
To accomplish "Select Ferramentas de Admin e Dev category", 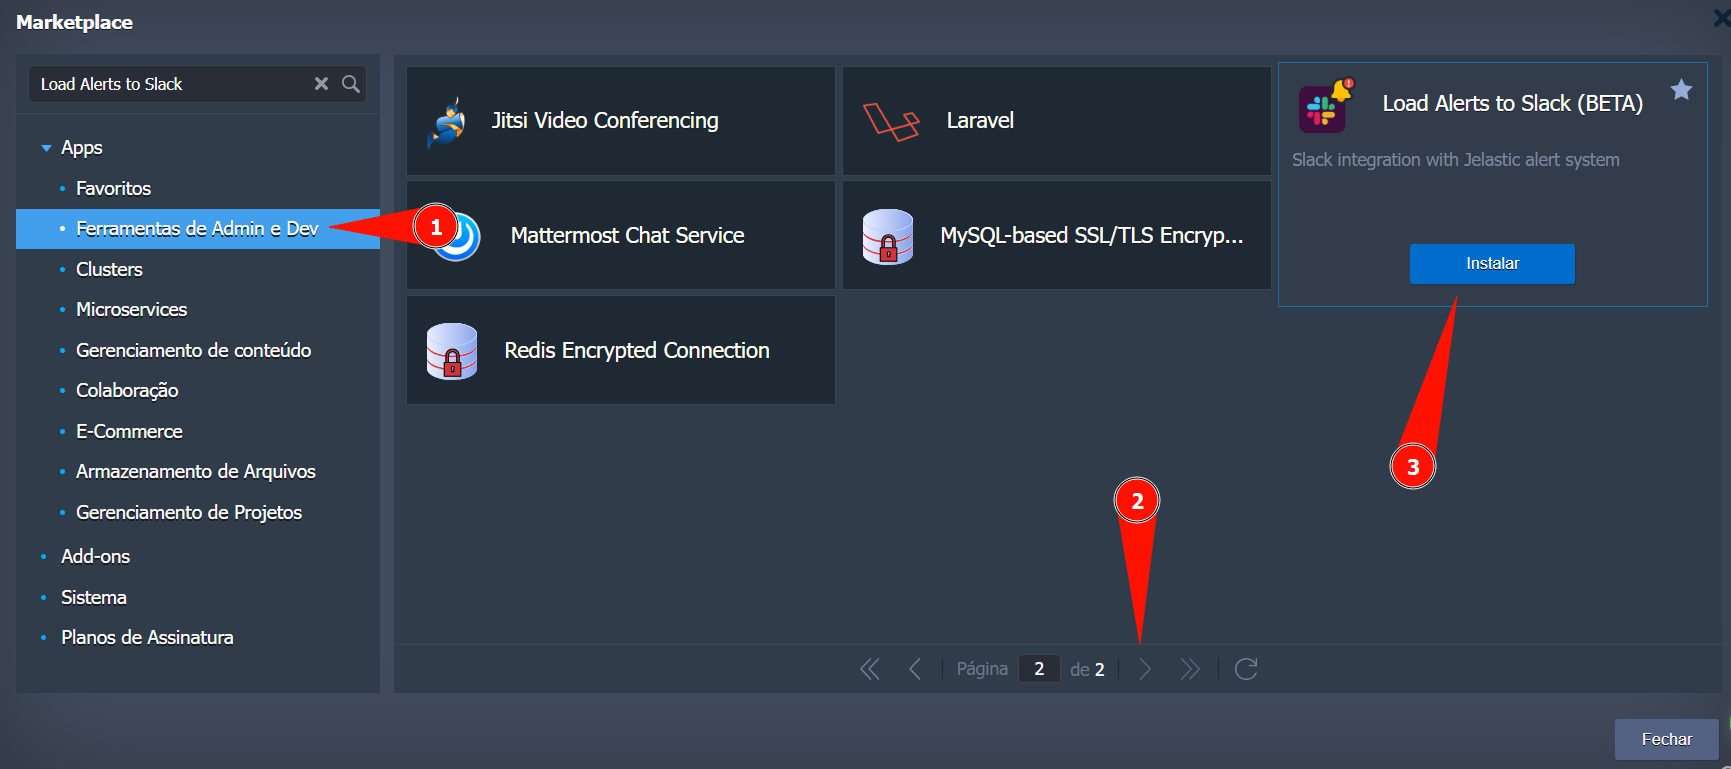I will click(198, 229).
